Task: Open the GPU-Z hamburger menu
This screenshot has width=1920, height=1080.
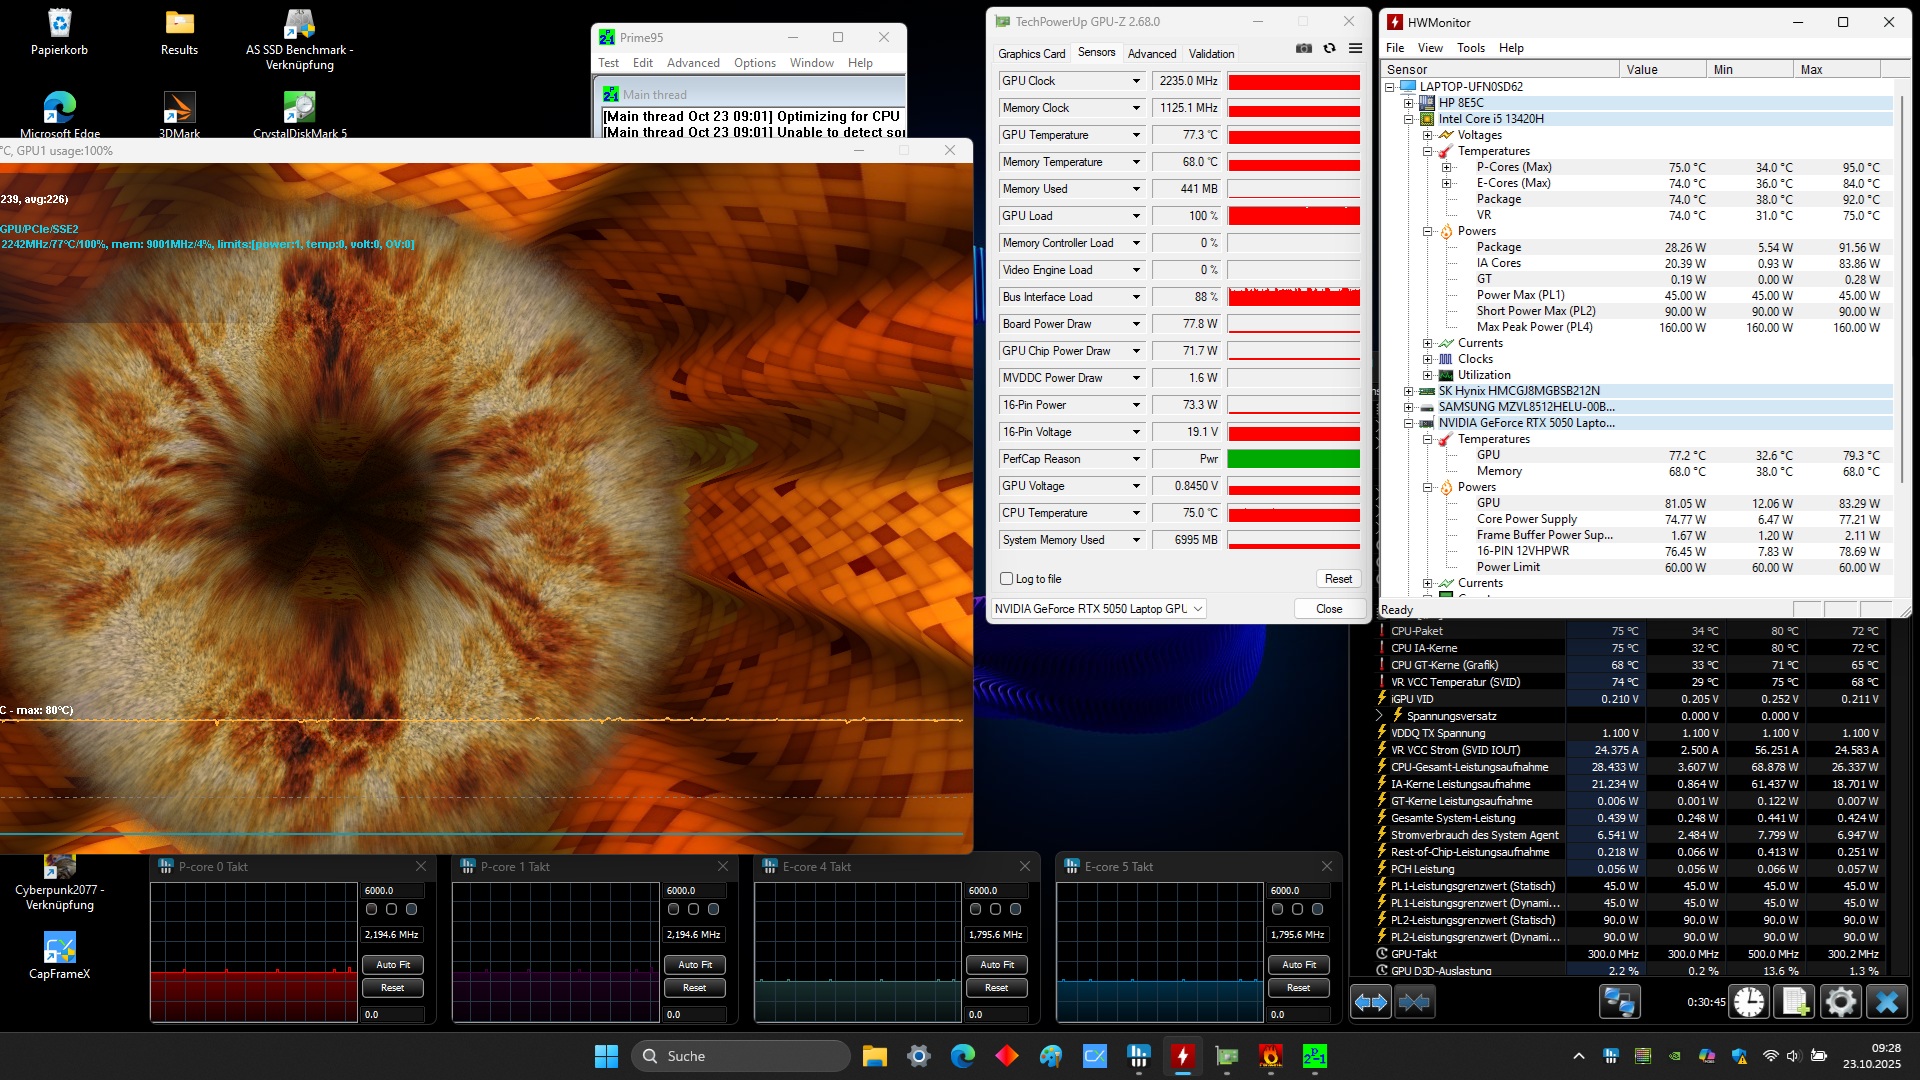Action: click(1355, 48)
